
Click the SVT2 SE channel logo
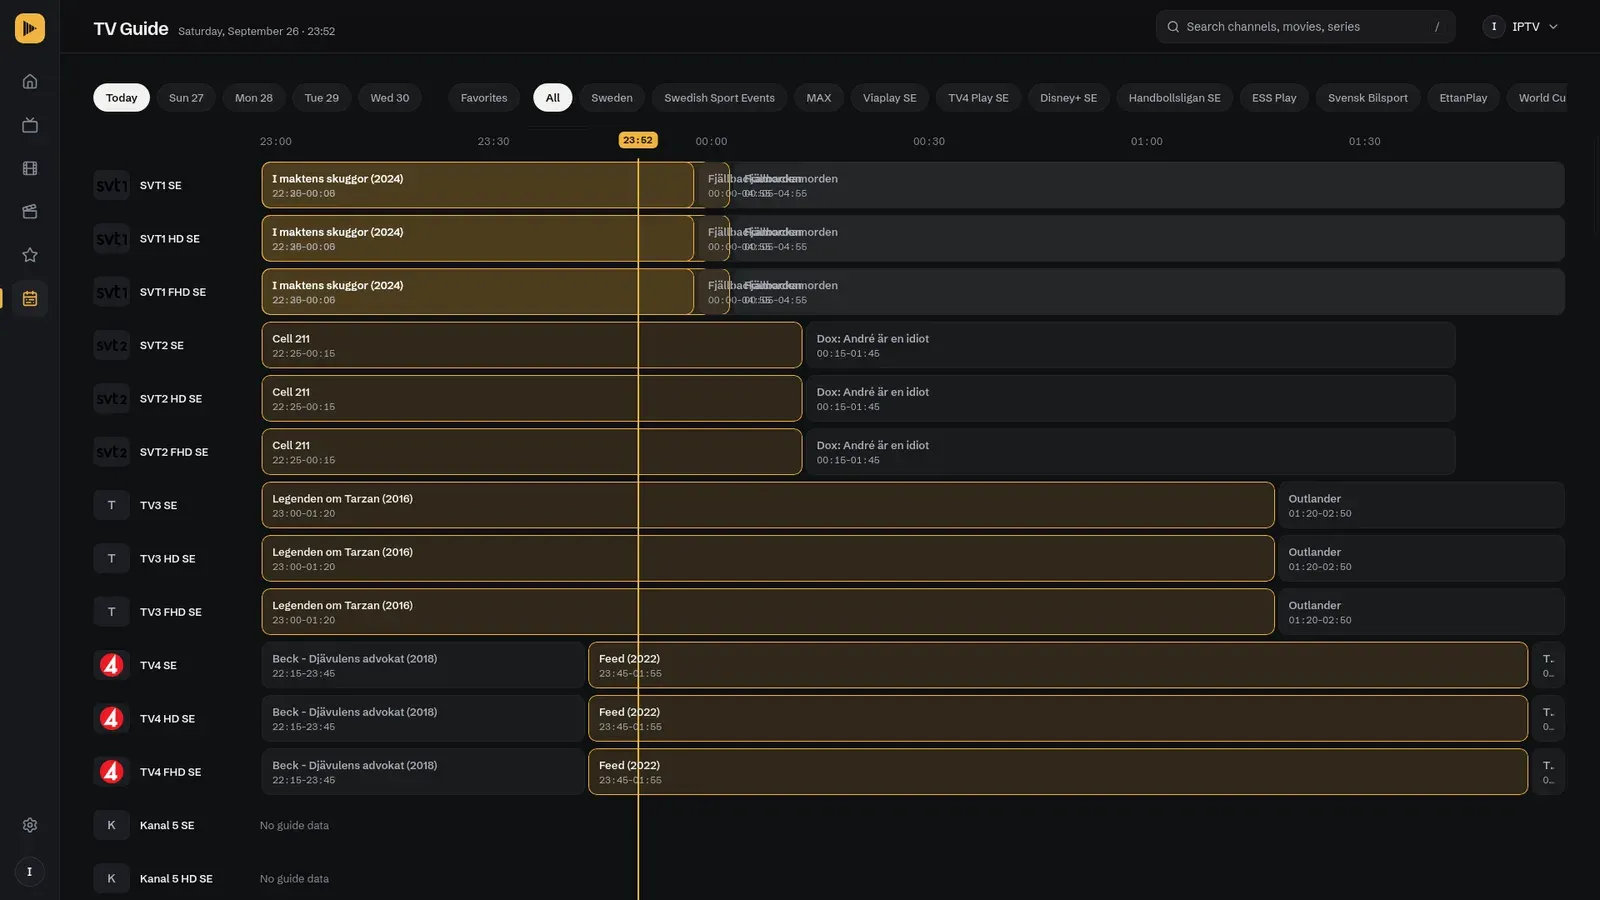tap(112, 345)
